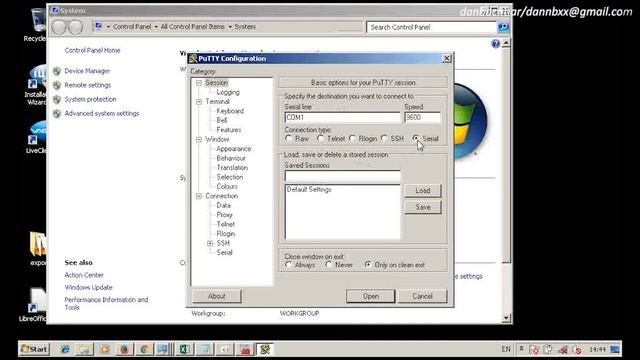Open the LibreOffice desktop shortcut

[x=35, y=305]
